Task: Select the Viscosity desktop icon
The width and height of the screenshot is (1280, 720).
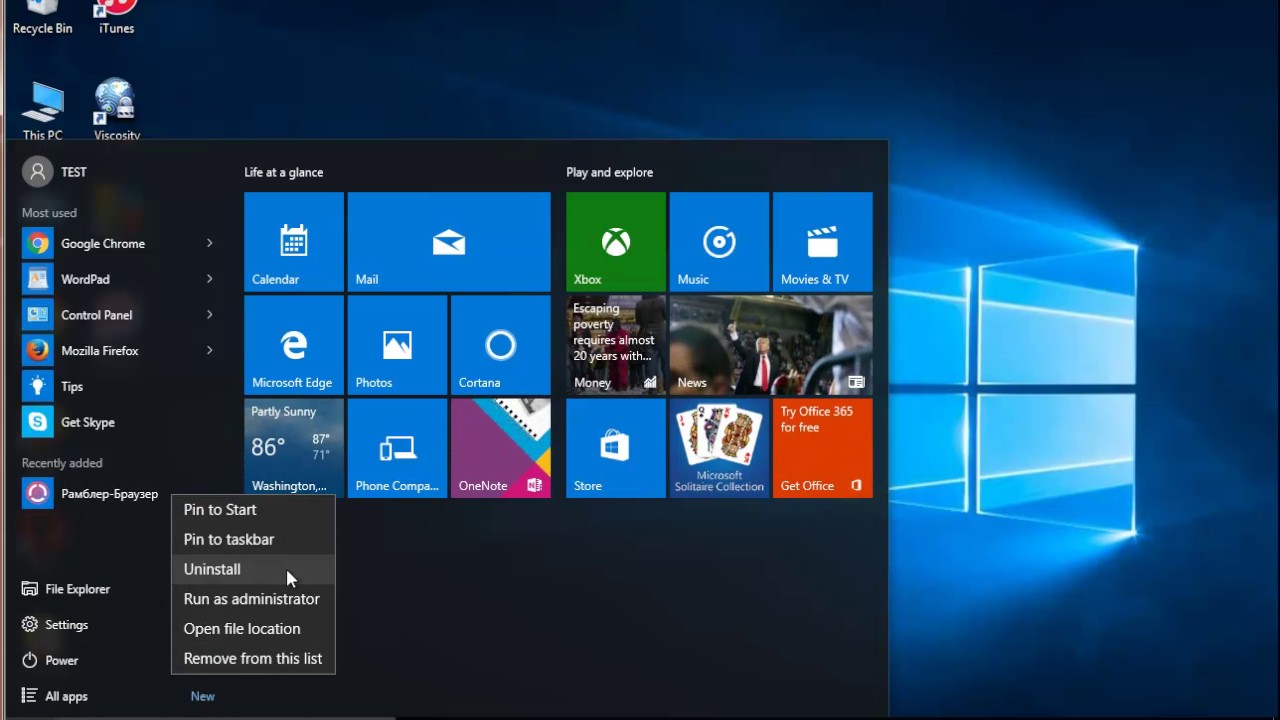Action: [x=116, y=110]
